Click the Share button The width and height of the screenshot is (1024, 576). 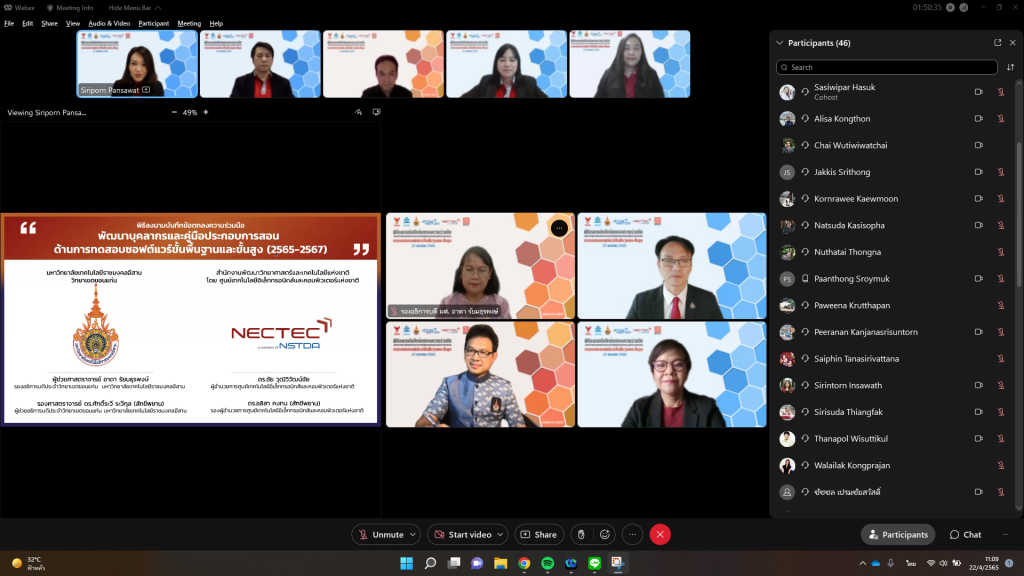[538, 535]
